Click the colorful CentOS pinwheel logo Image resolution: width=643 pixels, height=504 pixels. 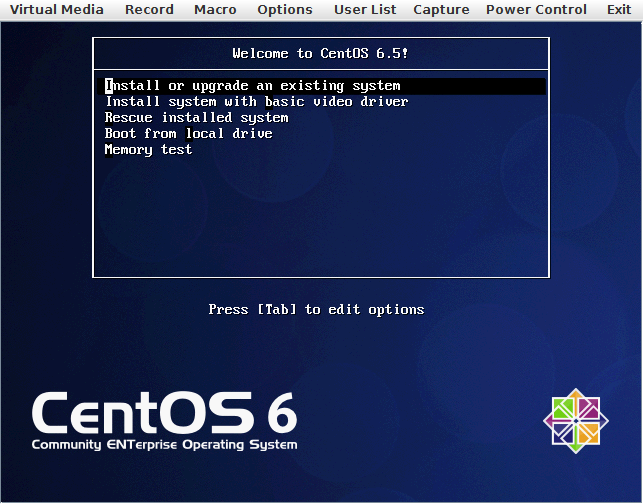pyautogui.click(x=576, y=417)
